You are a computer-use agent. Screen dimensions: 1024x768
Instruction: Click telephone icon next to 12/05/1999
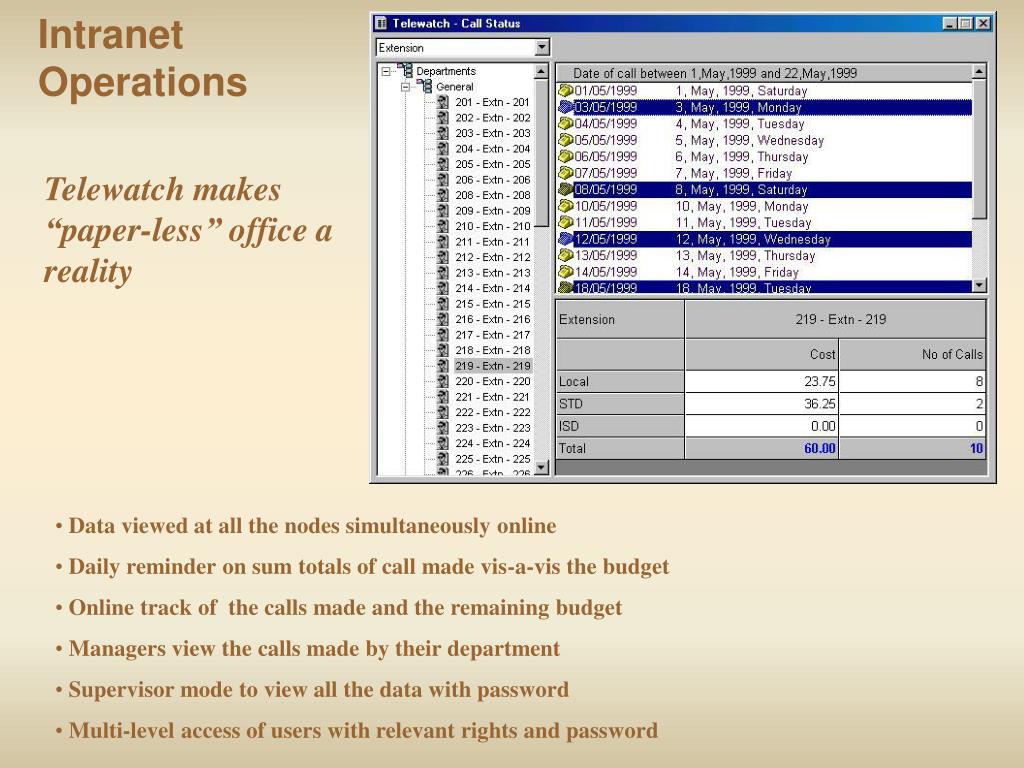566,239
